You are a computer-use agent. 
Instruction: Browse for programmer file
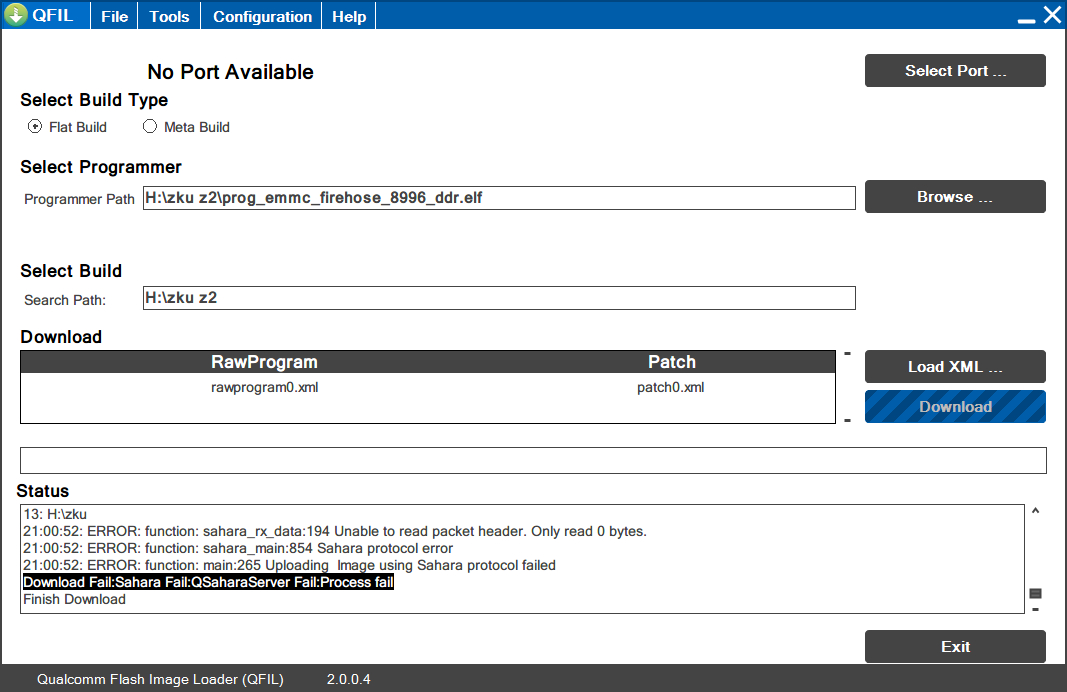coord(955,197)
